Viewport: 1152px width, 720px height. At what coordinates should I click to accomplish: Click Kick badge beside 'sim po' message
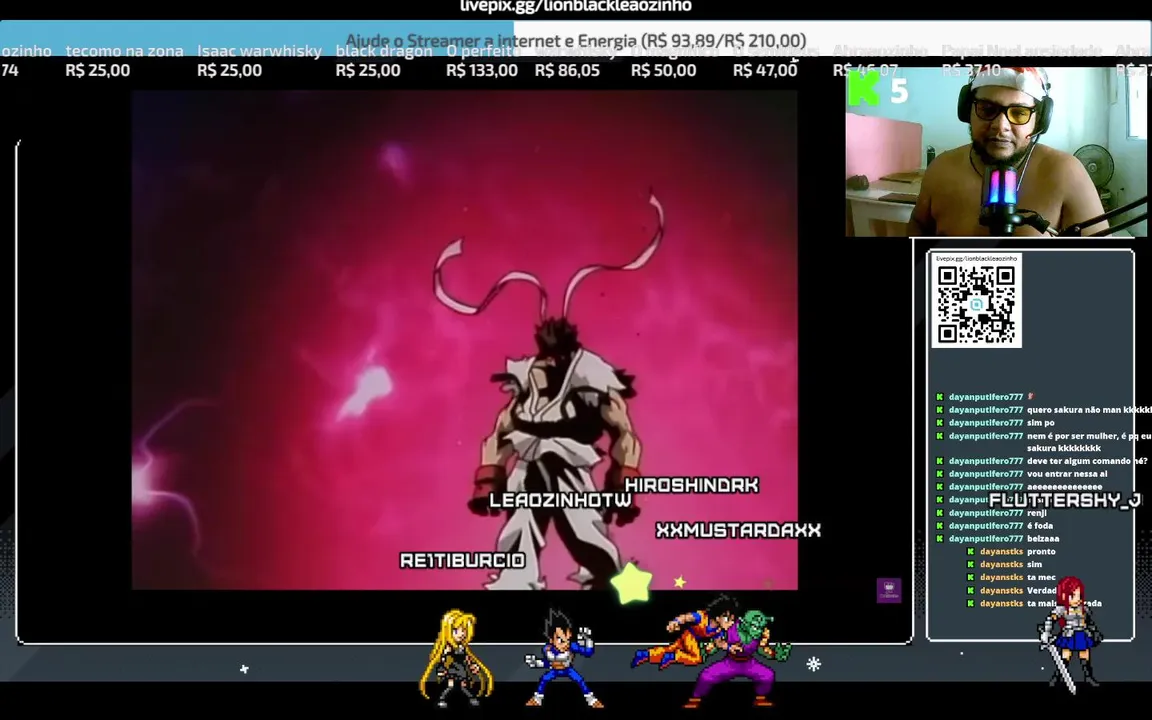point(939,422)
